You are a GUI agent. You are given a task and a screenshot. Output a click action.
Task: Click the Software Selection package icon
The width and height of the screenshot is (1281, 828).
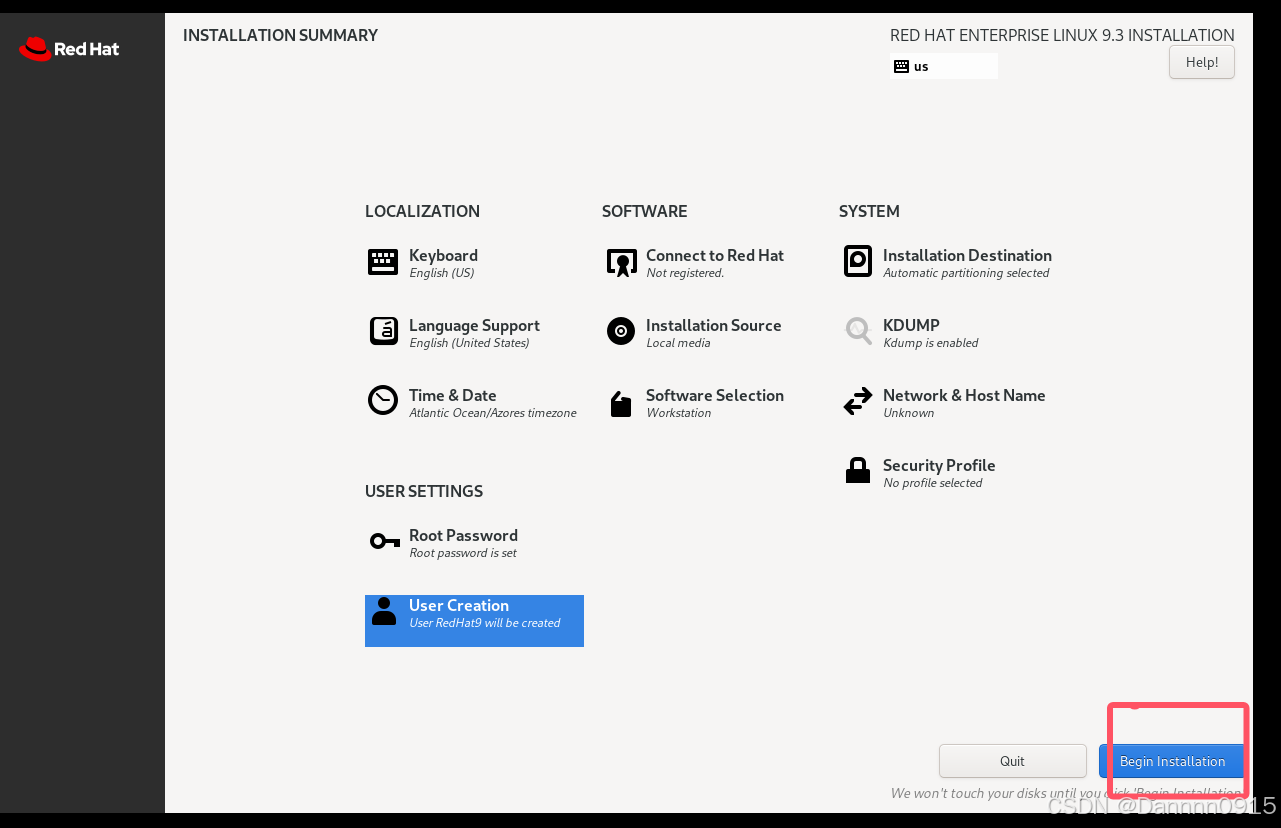click(x=621, y=403)
